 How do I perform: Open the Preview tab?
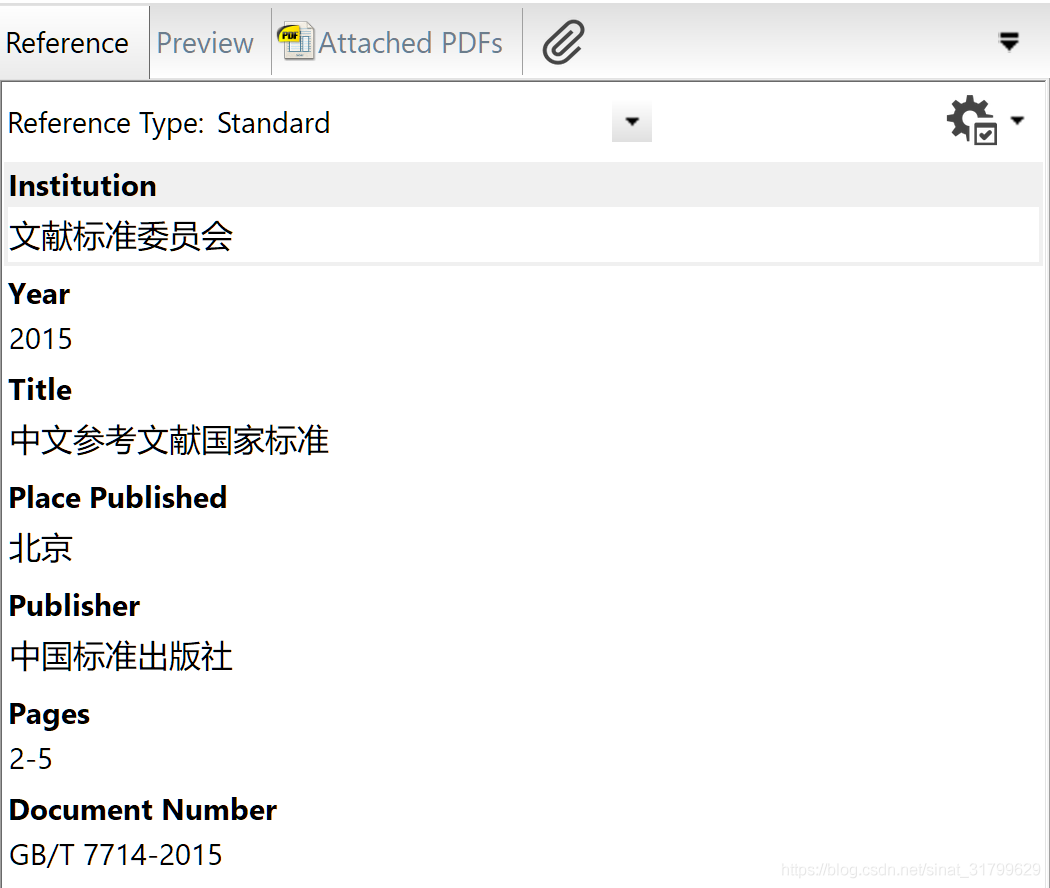pos(206,43)
